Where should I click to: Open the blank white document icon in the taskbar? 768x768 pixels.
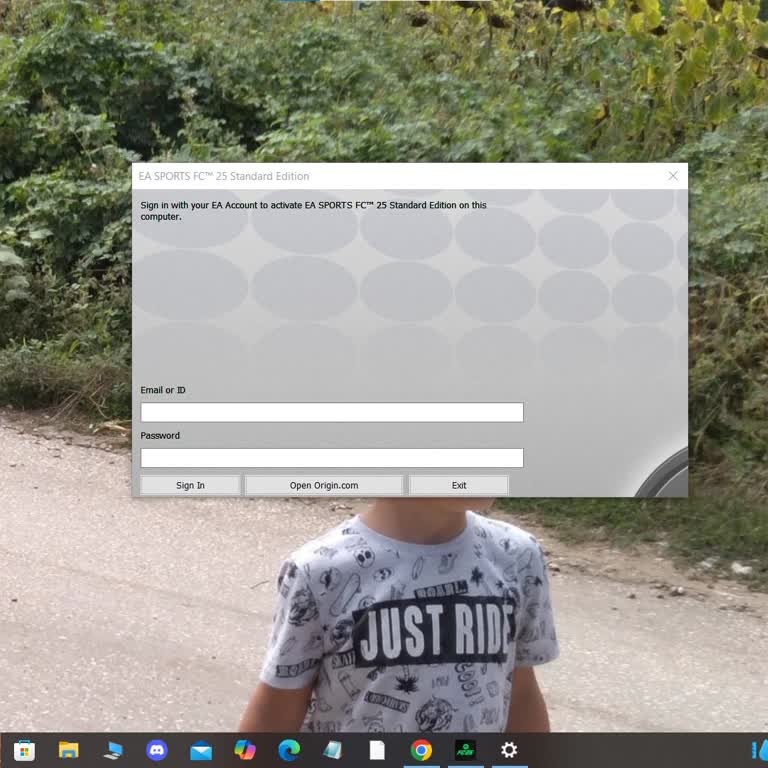click(x=377, y=750)
